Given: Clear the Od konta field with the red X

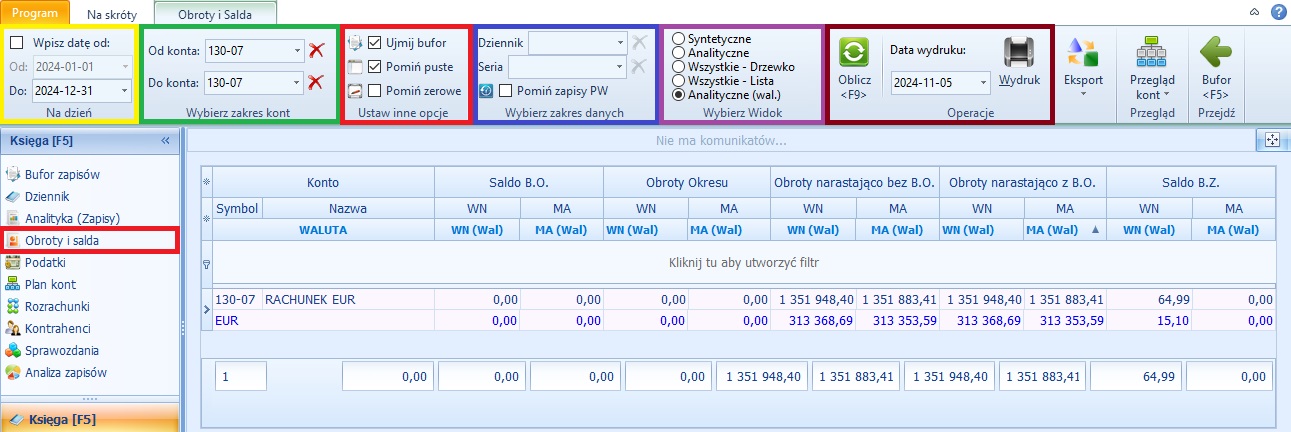Looking at the screenshot, I should click(317, 50).
